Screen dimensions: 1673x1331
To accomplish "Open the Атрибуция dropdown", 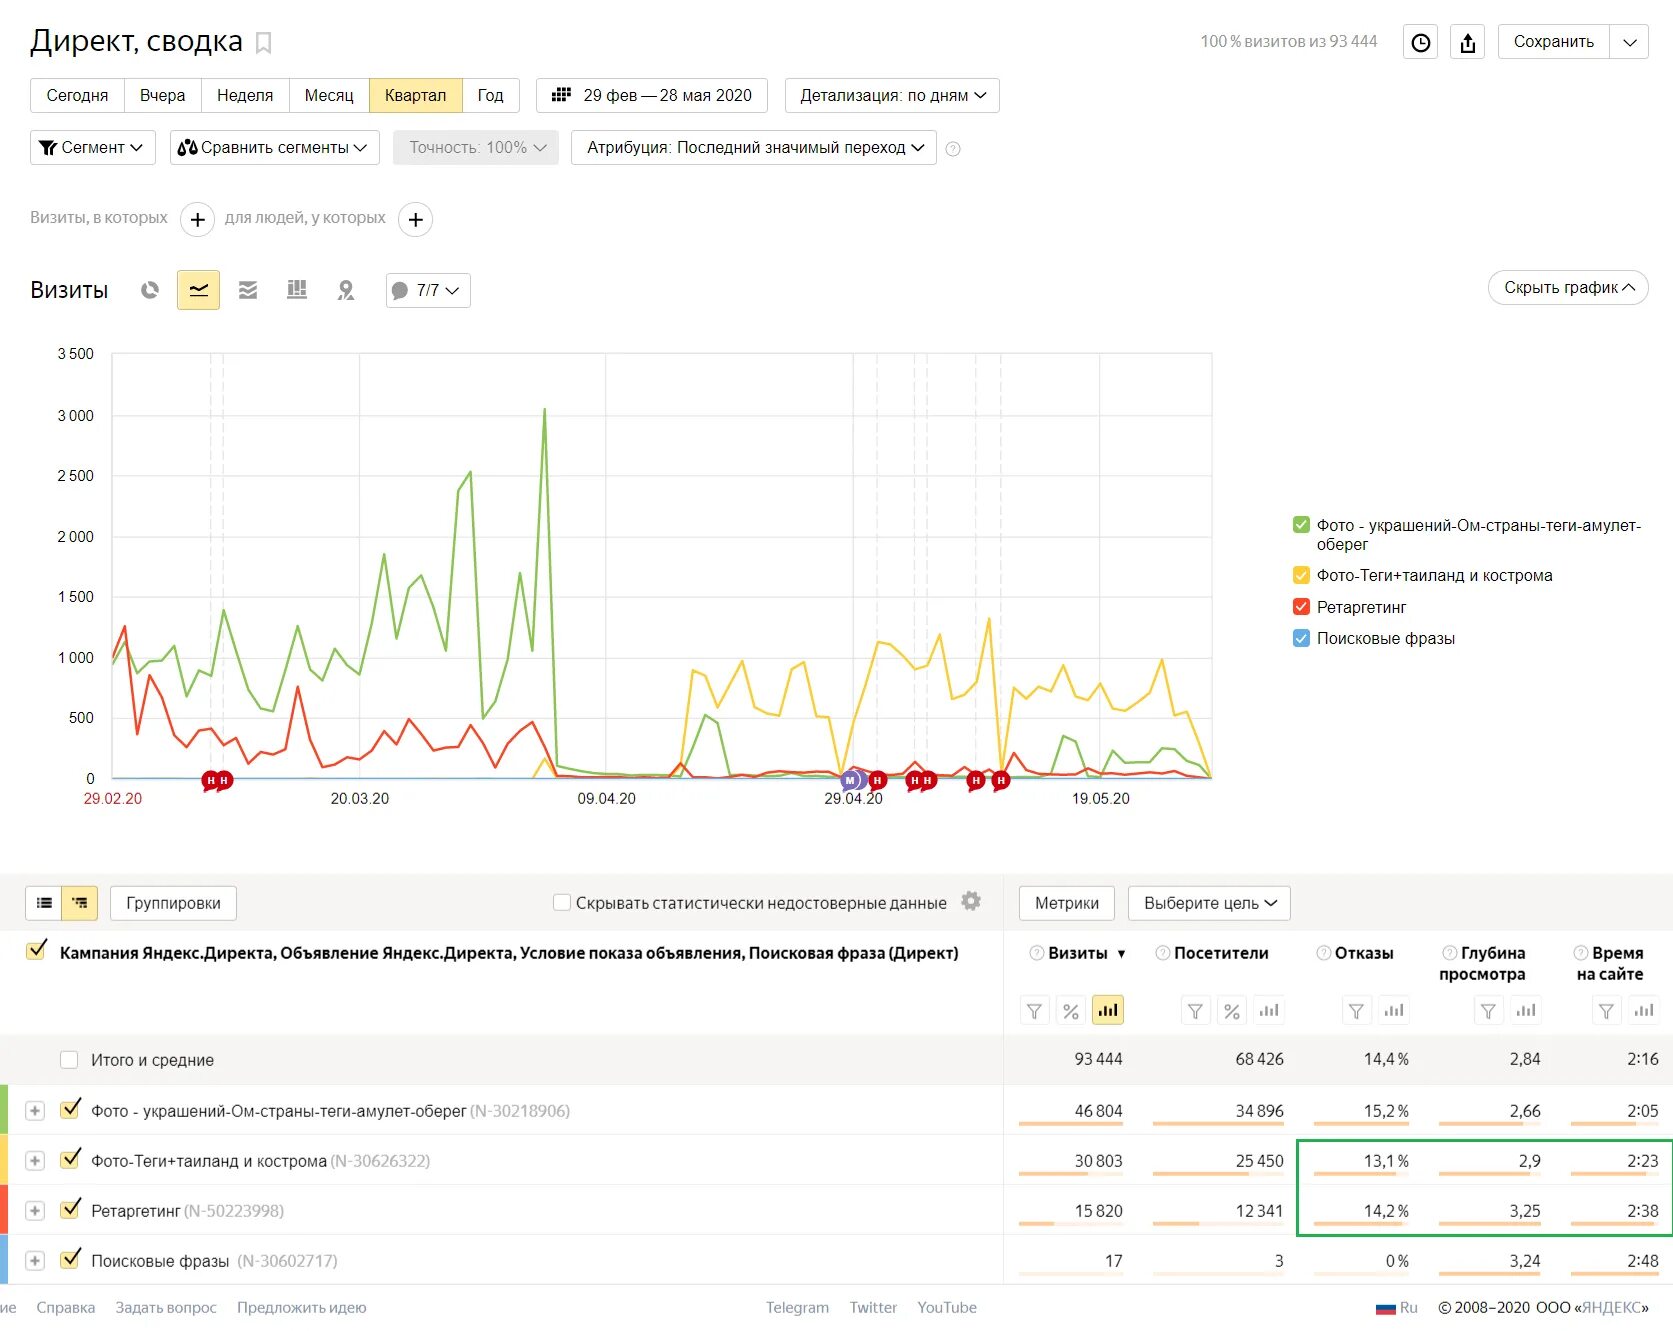I will [x=754, y=148].
